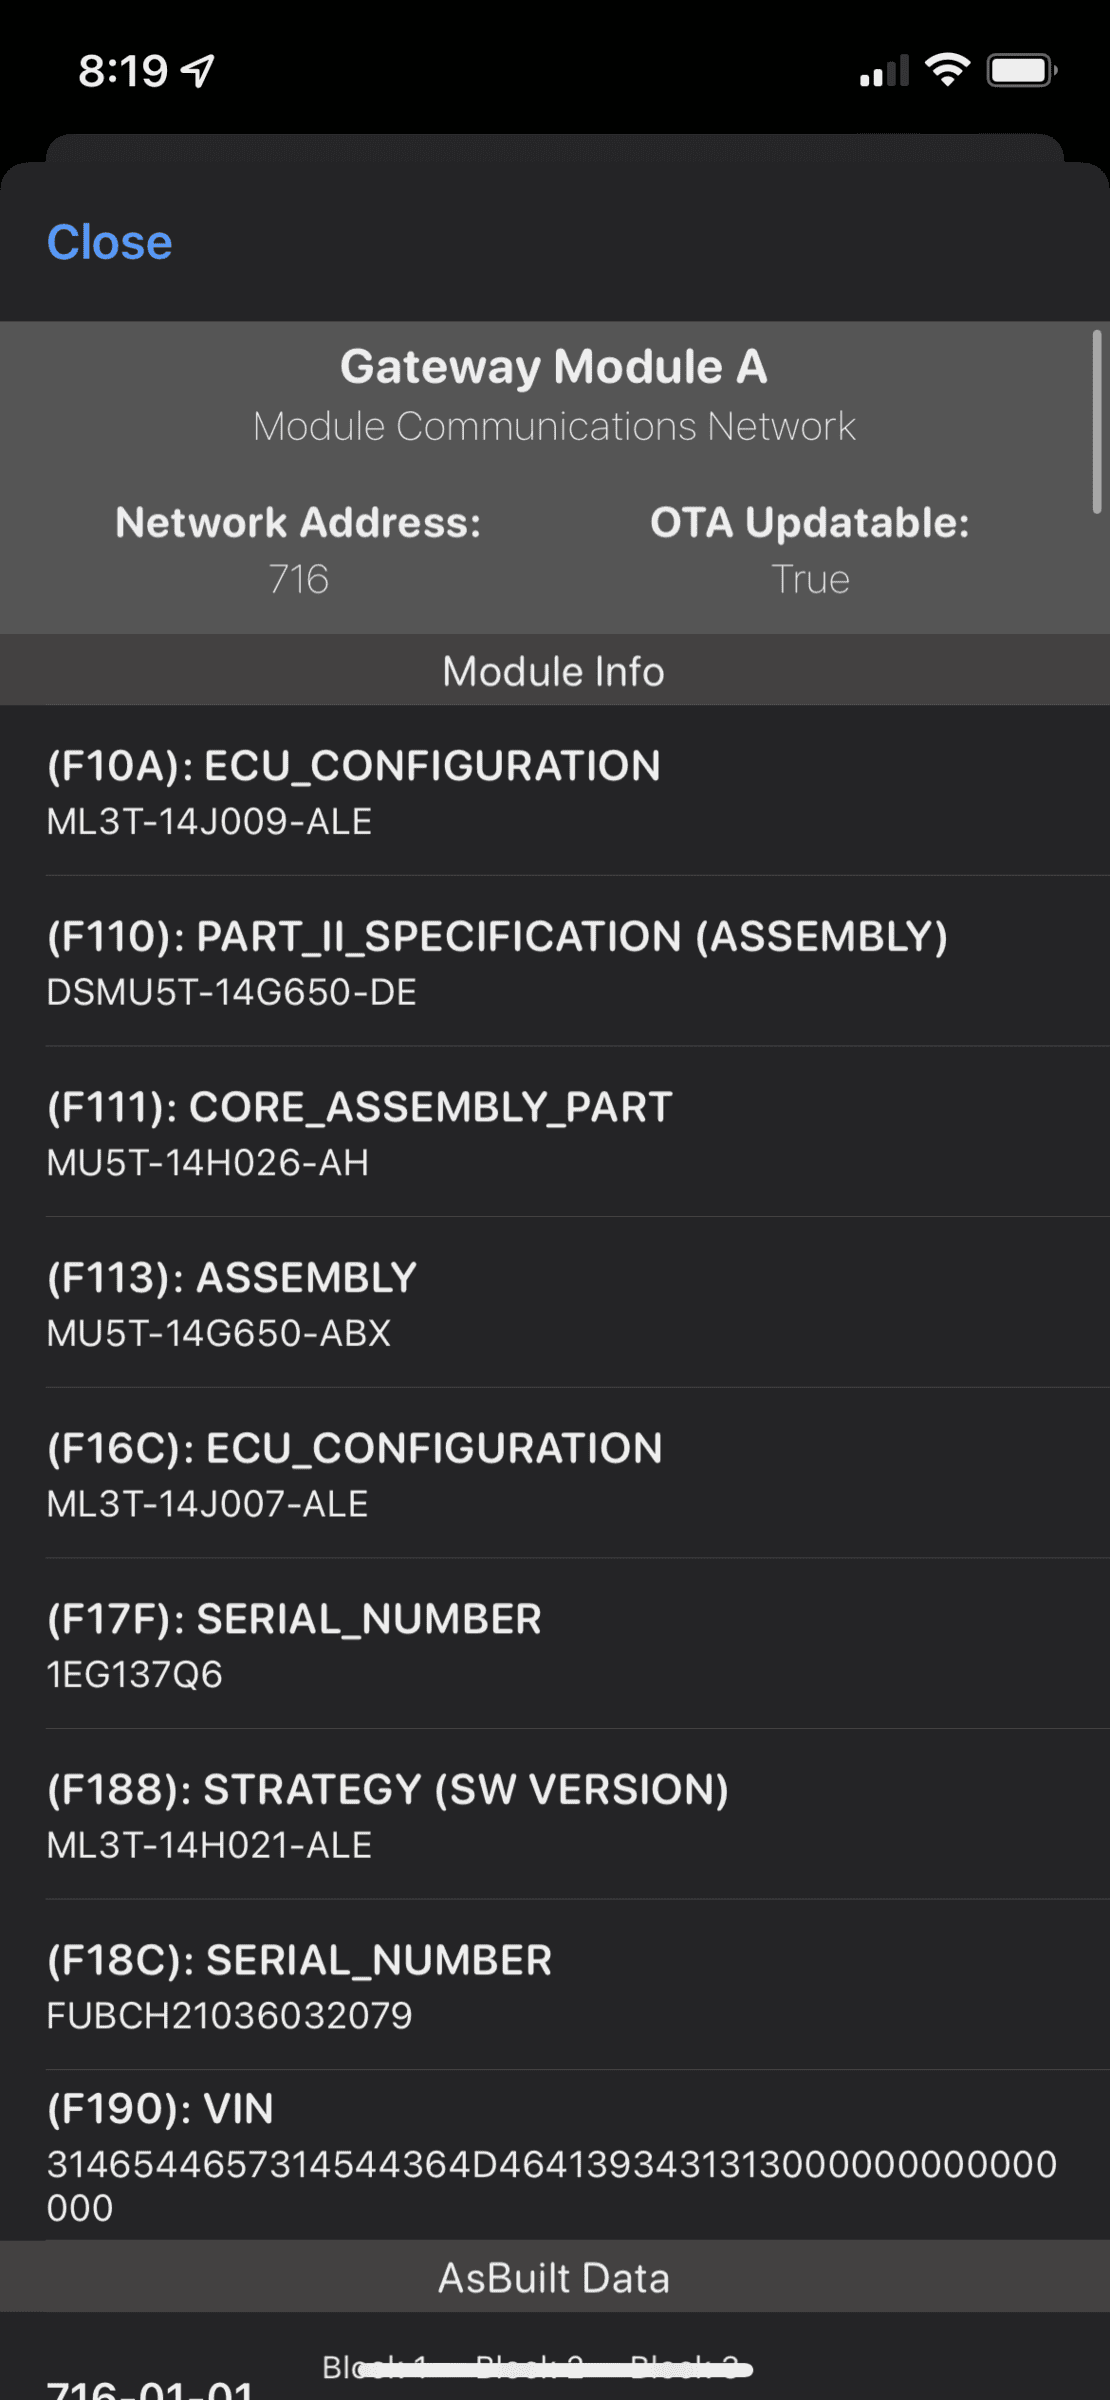Tap the battery indicator icon
The image size is (1110, 2400).
[x=1021, y=71]
